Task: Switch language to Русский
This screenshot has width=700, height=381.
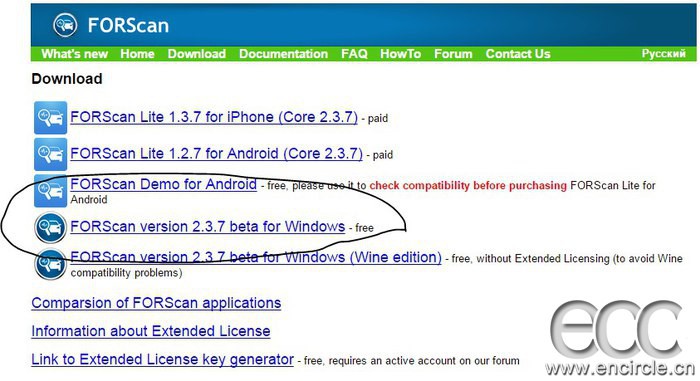Action: 663,54
